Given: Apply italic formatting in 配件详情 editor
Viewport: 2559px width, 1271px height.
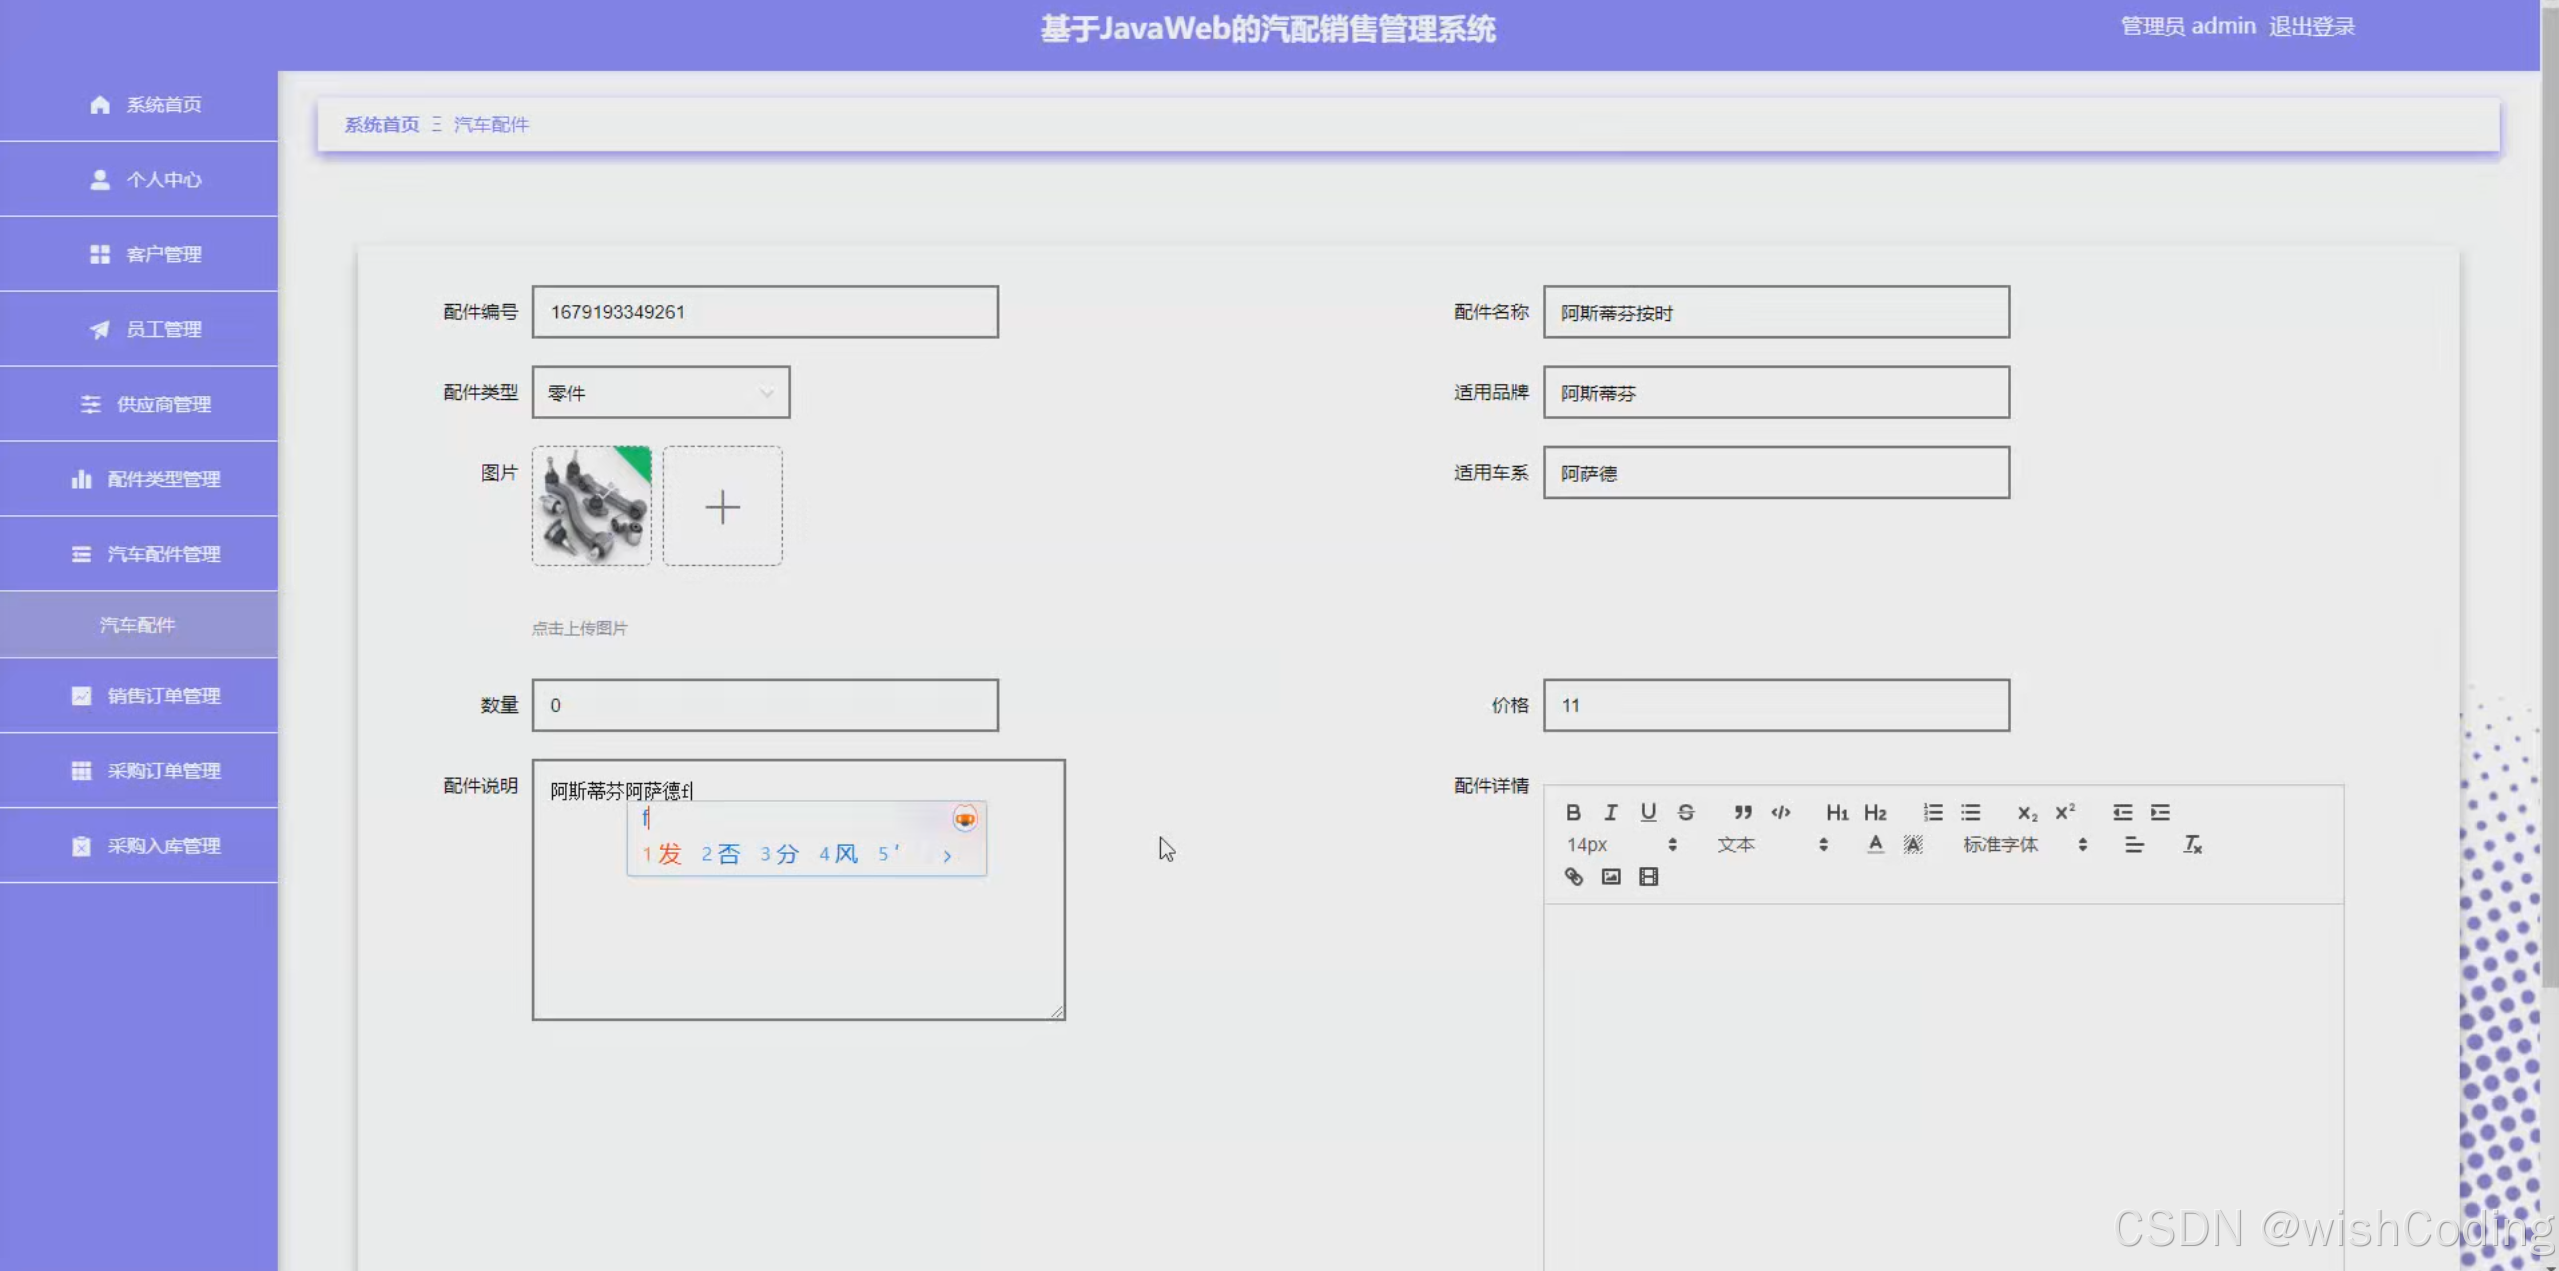Looking at the screenshot, I should (1610, 812).
